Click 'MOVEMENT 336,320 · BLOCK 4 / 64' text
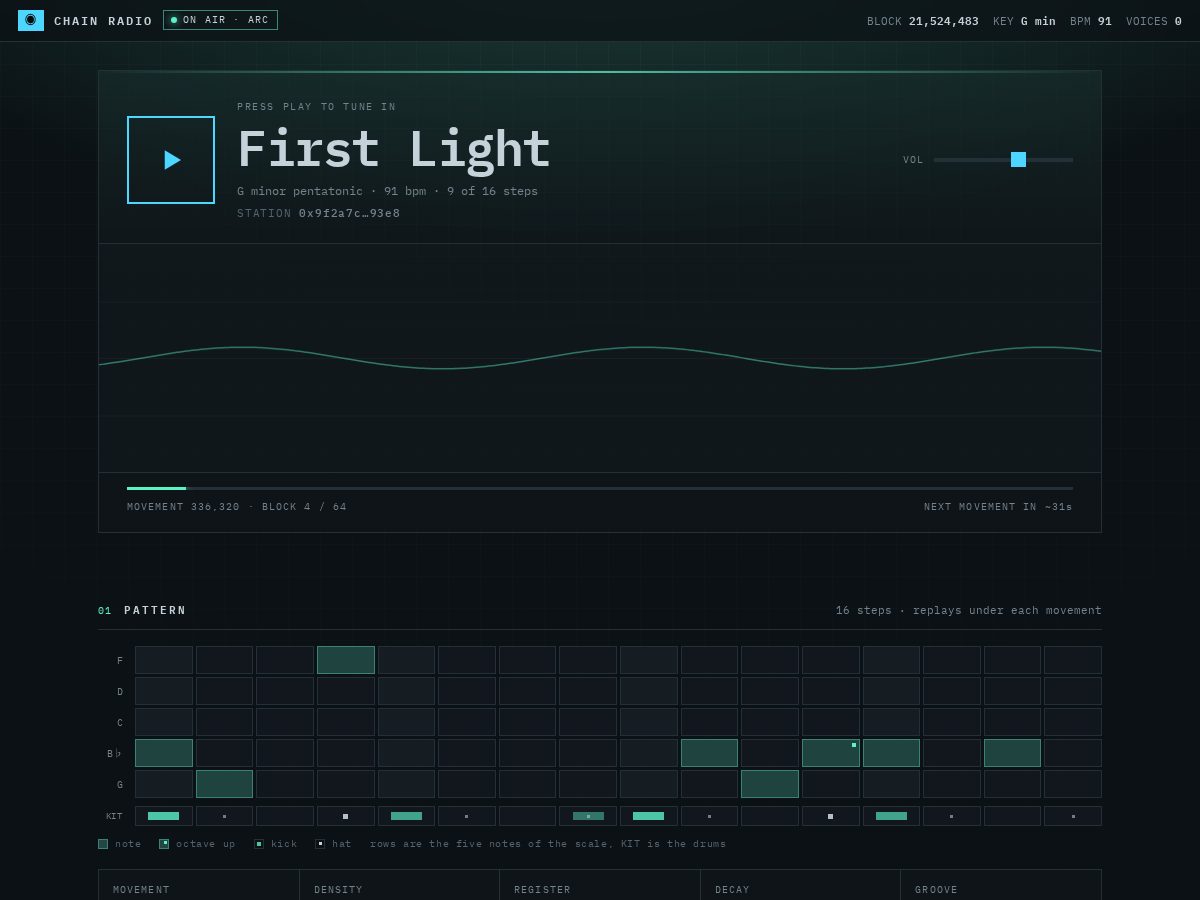This screenshot has width=1200, height=900. [237, 507]
